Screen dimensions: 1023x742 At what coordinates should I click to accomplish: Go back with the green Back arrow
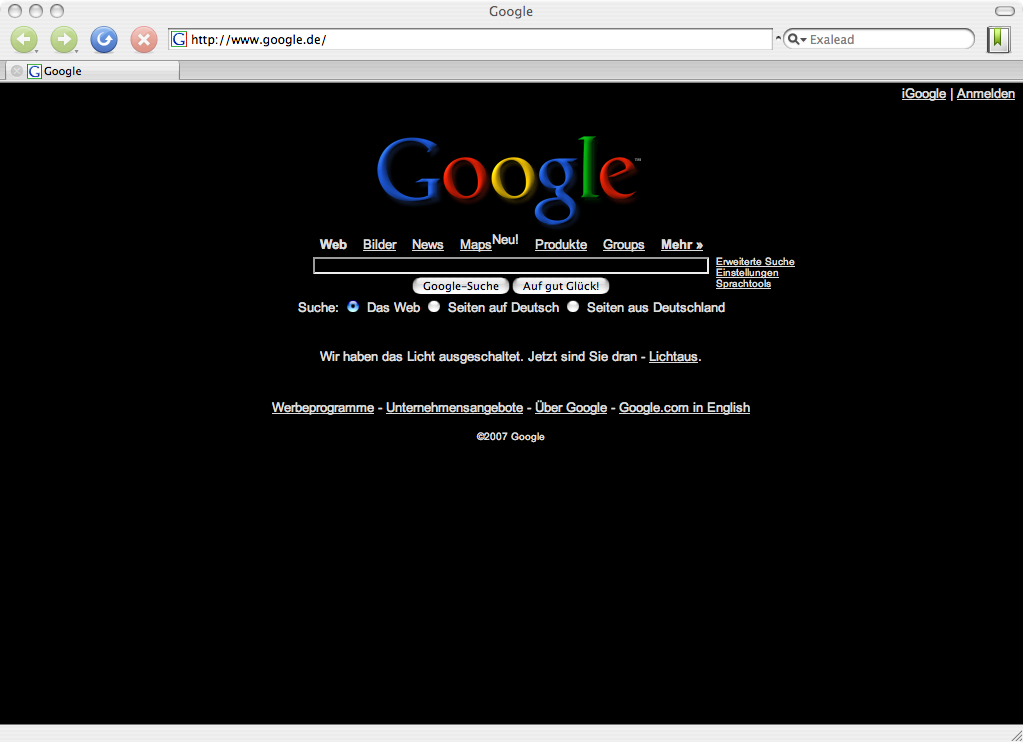(x=24, y=40)
